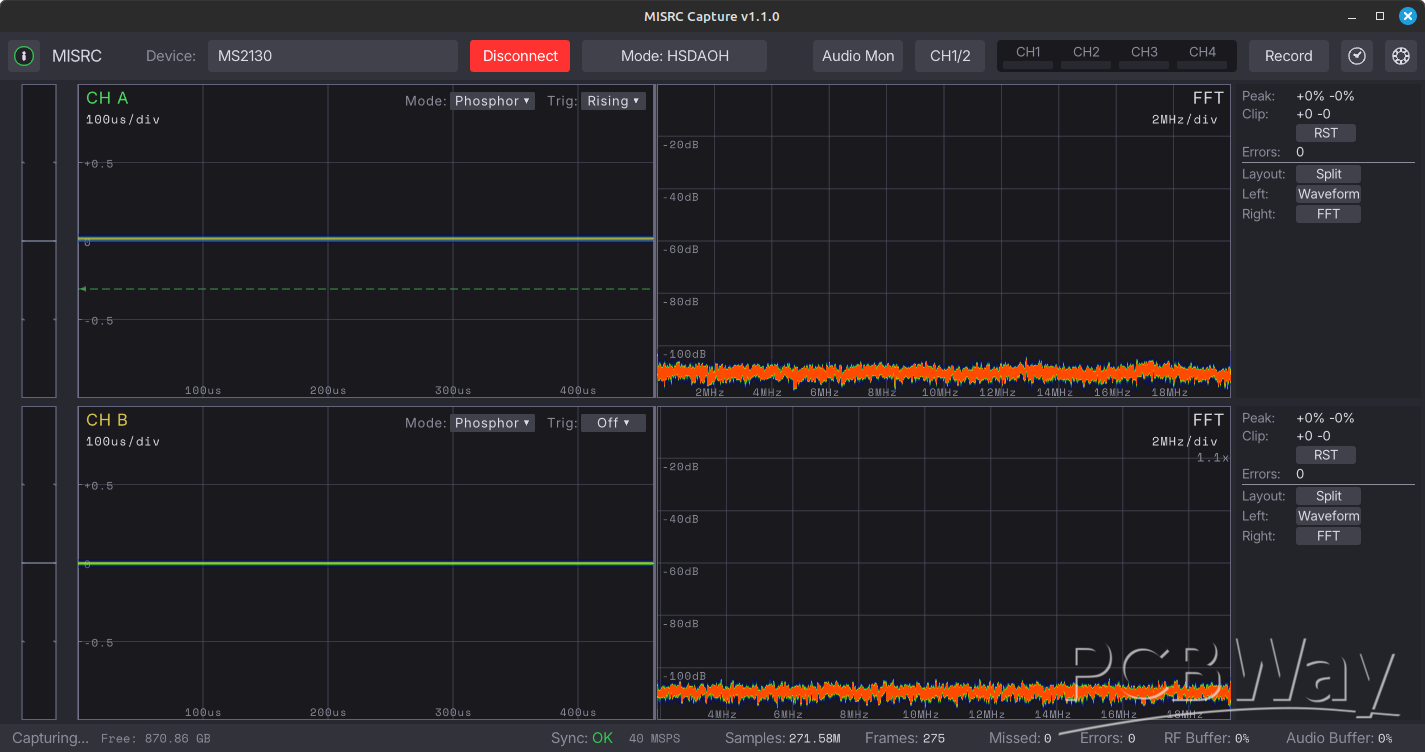Change CH A right view FFT button
Viewport: 1425px width, 752px height.
(1328, 214)
